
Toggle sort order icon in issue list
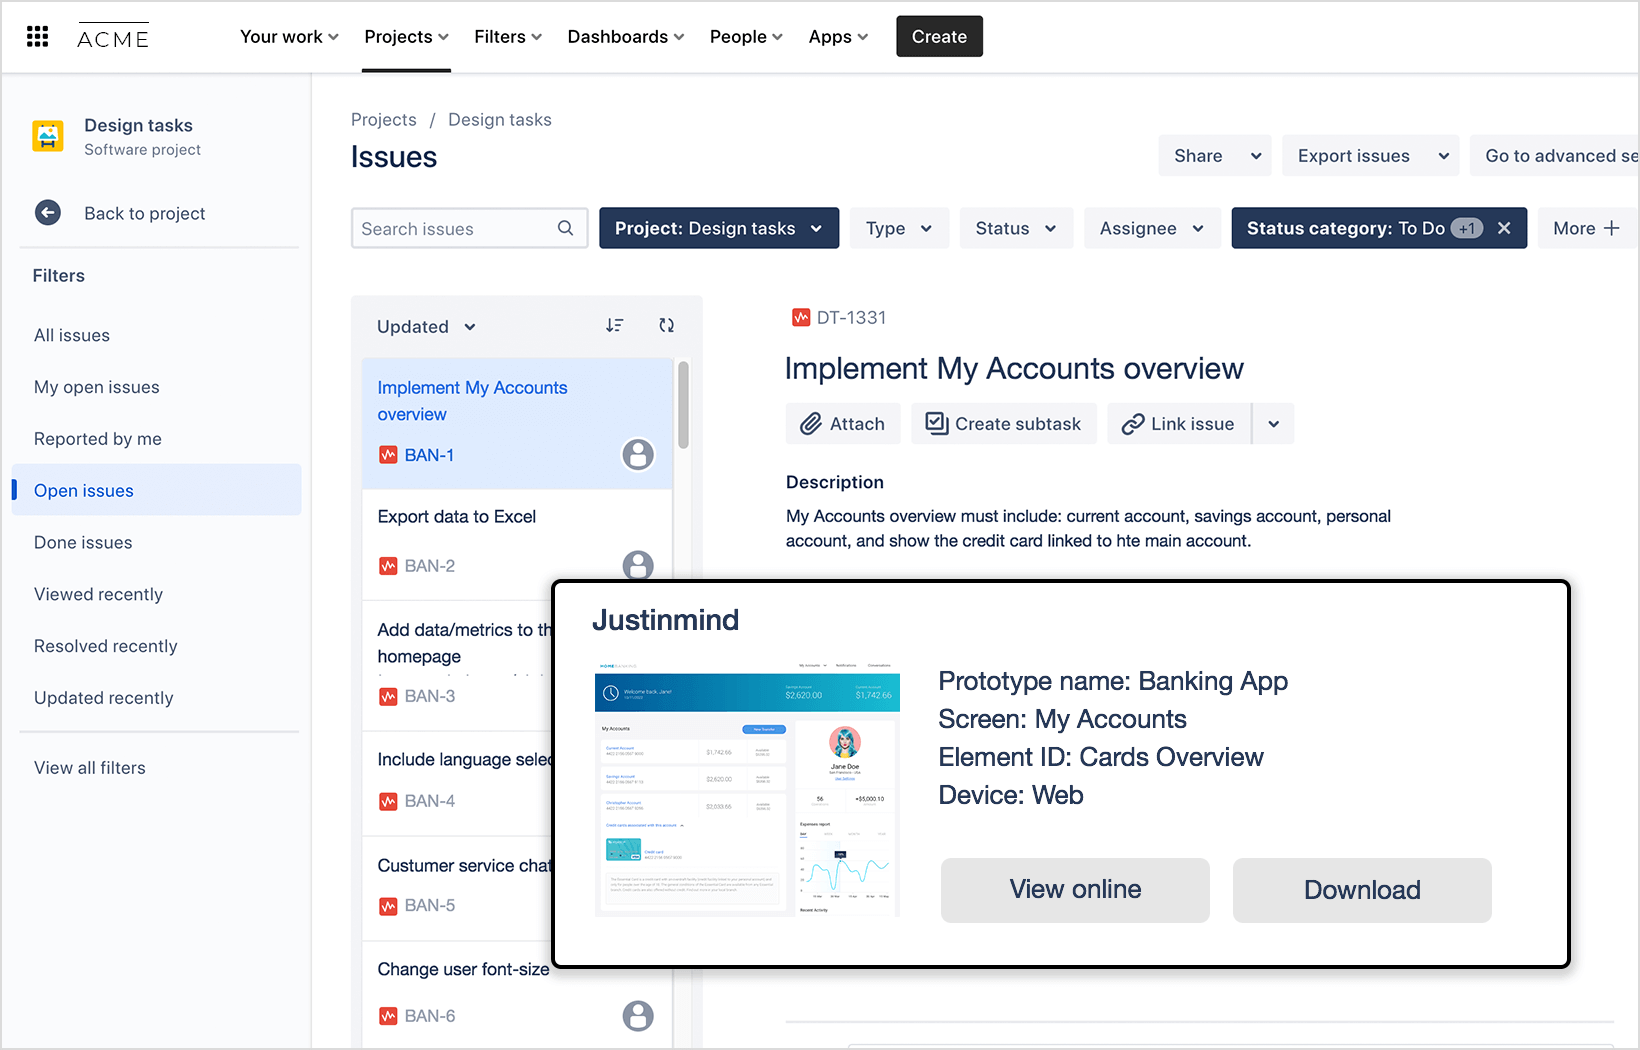[x=615, y=325]
